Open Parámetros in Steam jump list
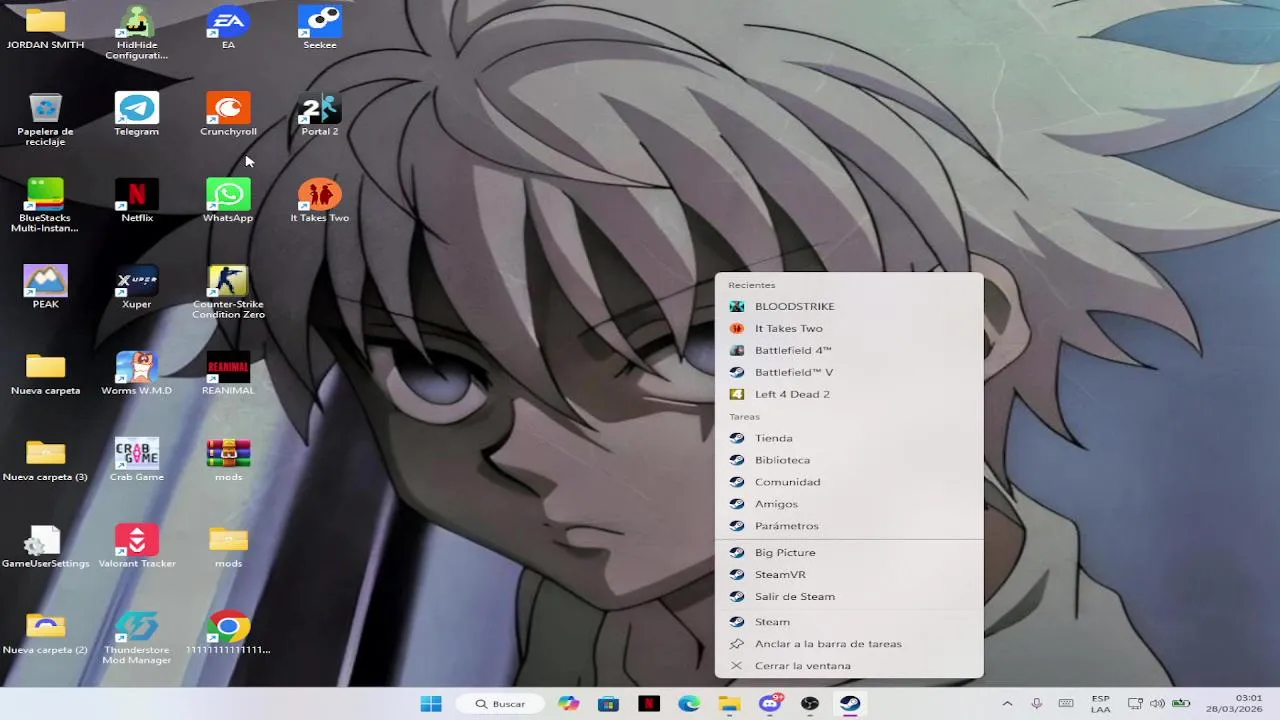1280x720 pixels. click(x=849, y=526)
